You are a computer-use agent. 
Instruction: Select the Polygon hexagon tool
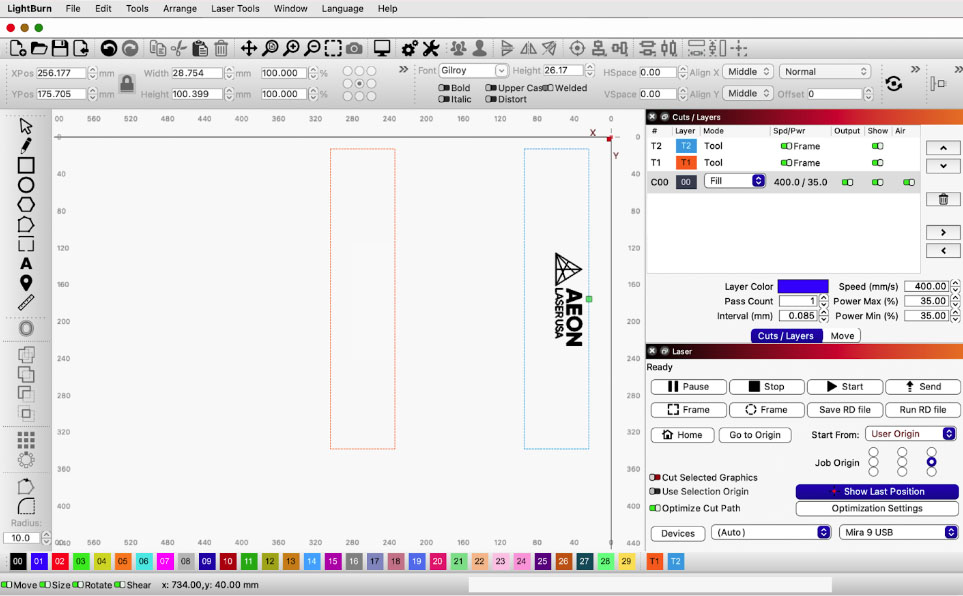tap(26, 205)
